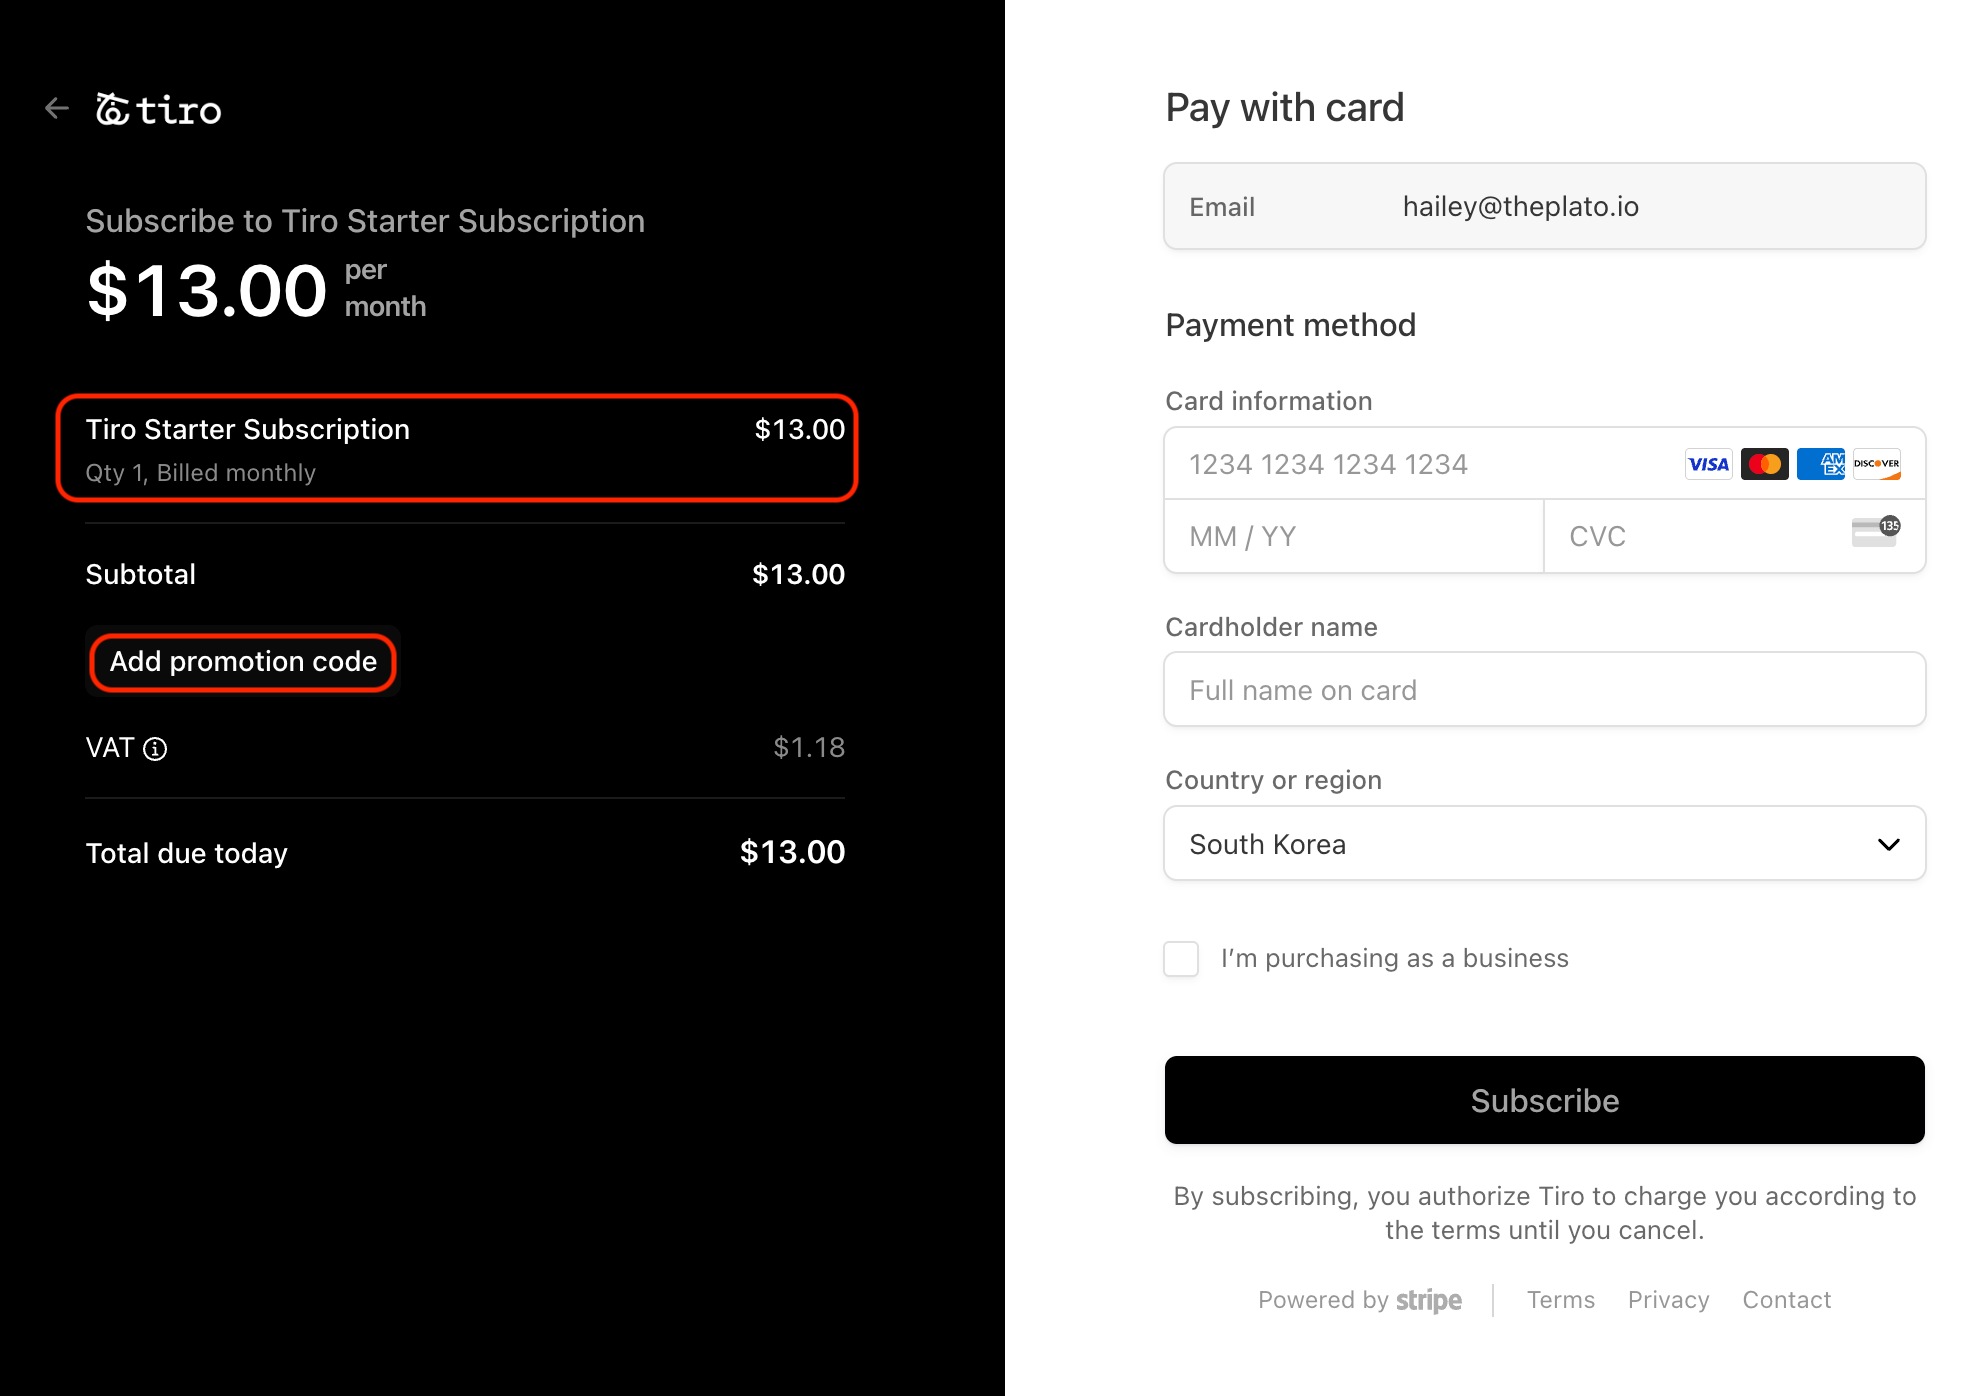Click the South Korea dropdown chevron
The width and height of the screenshot is (1976, 1396).
click(x=1888, y=844)
